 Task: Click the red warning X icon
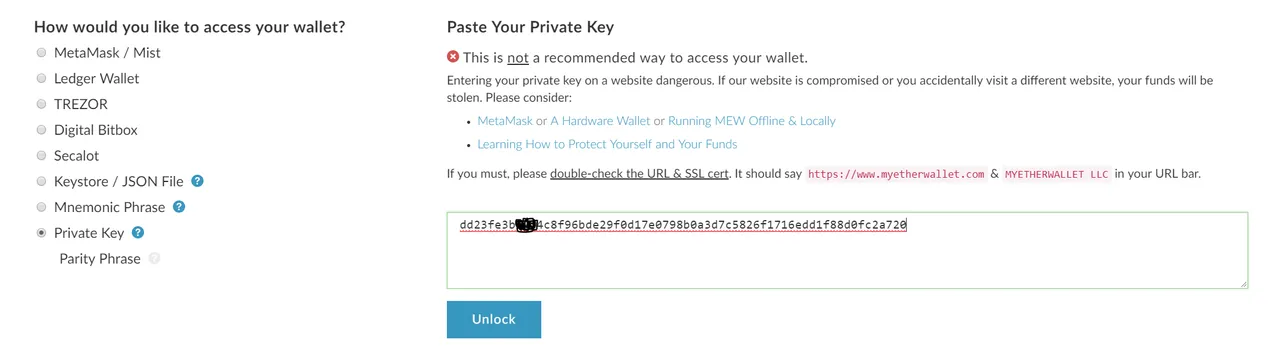point(453,57)
